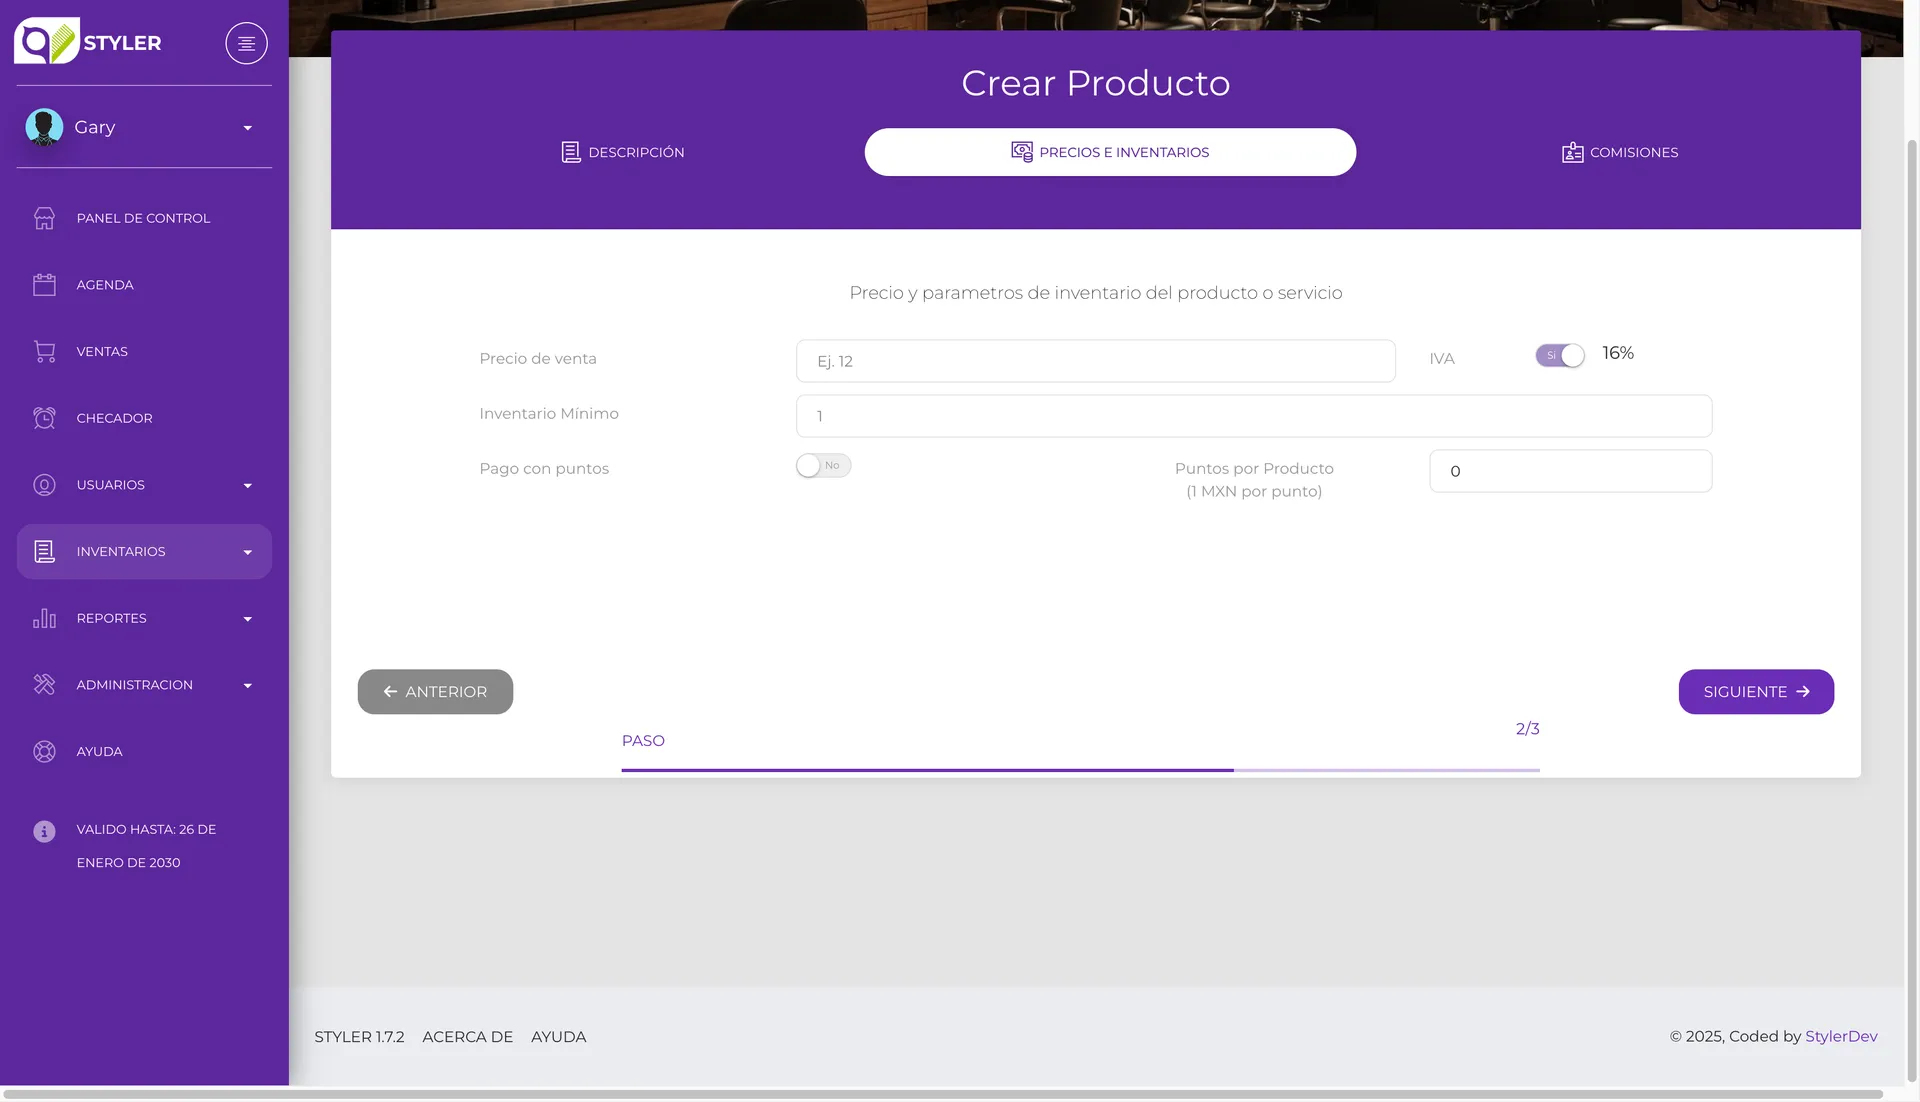Click the Panel de Control storefront icon
This screenshot has width=1920, height=1102.
coord(44,218)
